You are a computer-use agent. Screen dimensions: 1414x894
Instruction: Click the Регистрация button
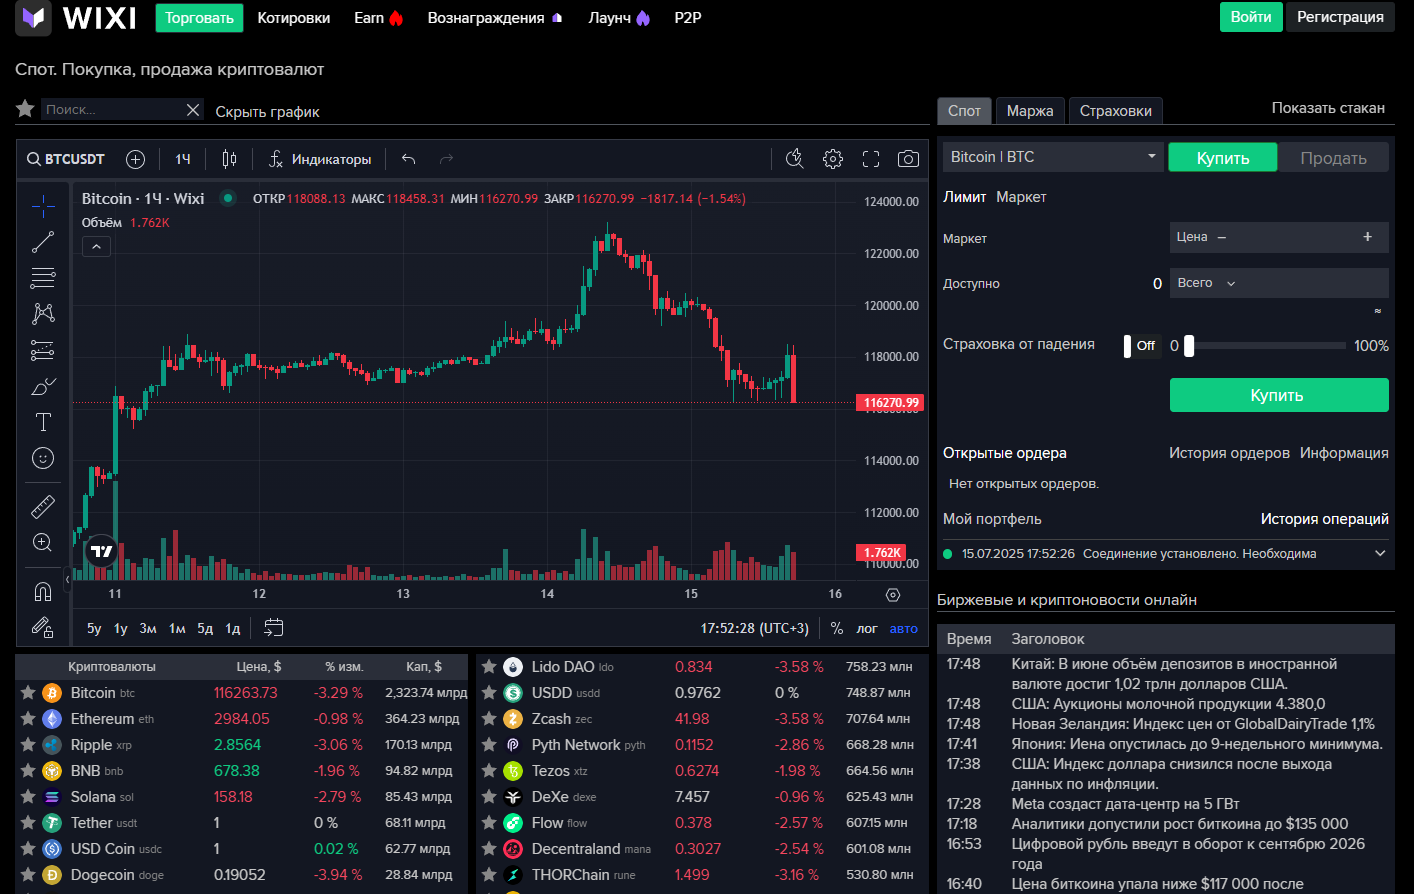1340,17
